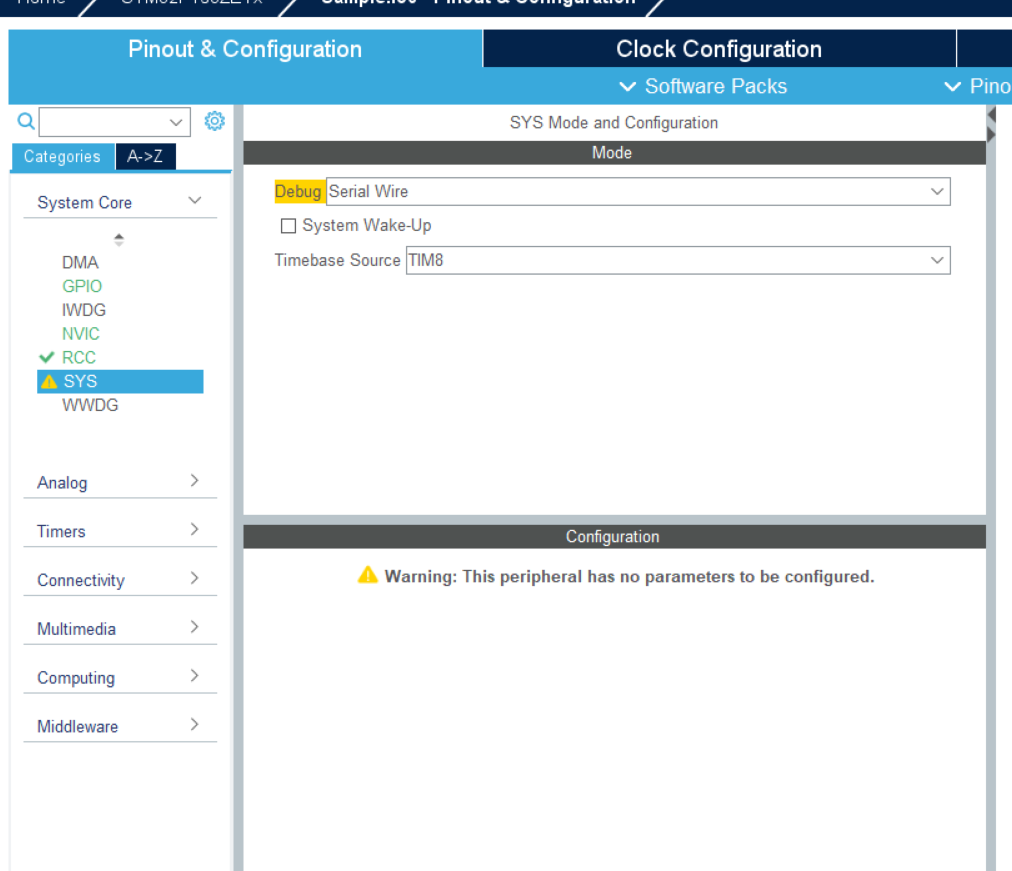Open the peripheral search combo box
Viewport: 1012px width, 871px height.
[115, 122]
